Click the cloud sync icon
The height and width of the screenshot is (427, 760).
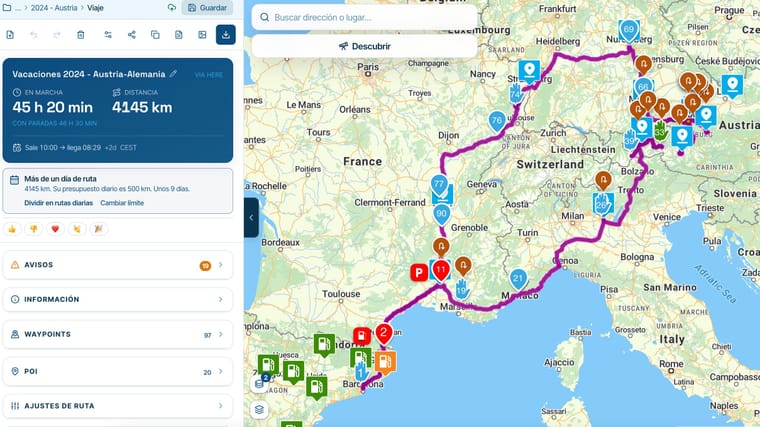(x=172, y=8)
